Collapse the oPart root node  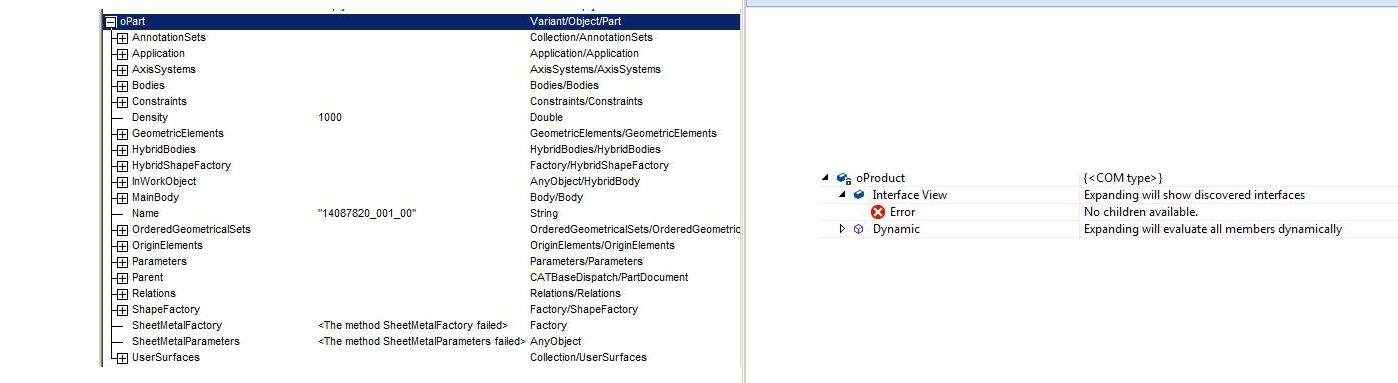click(110, 21)
